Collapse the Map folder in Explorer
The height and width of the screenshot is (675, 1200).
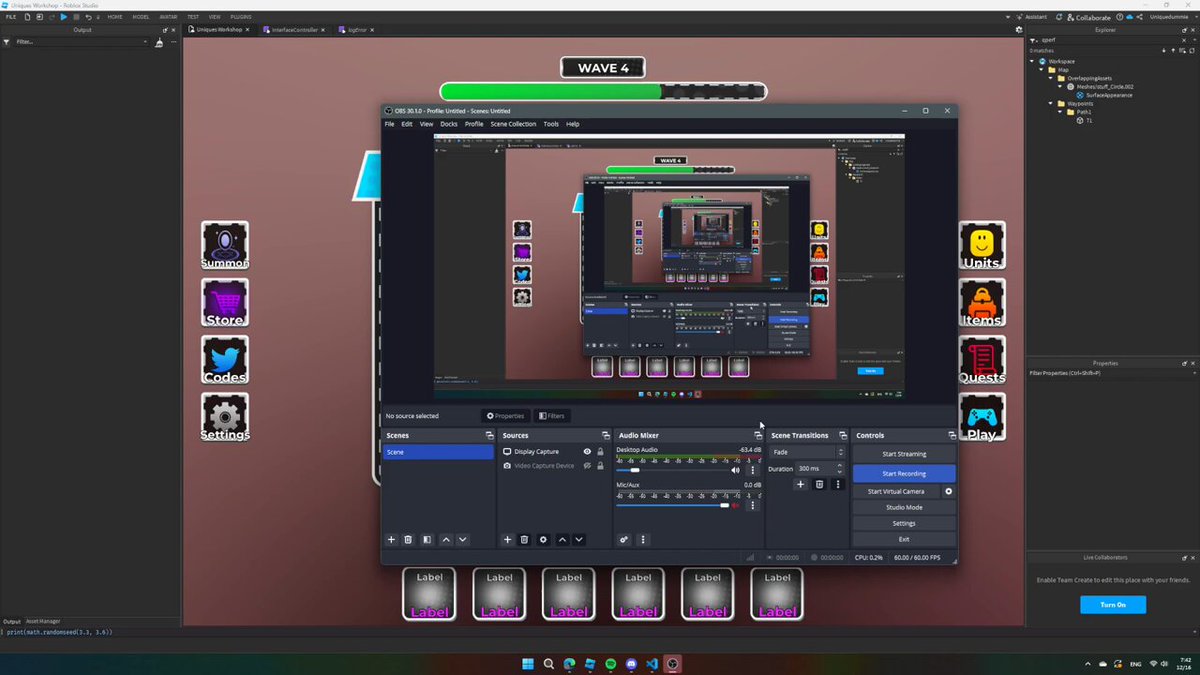click(1041, 70)
